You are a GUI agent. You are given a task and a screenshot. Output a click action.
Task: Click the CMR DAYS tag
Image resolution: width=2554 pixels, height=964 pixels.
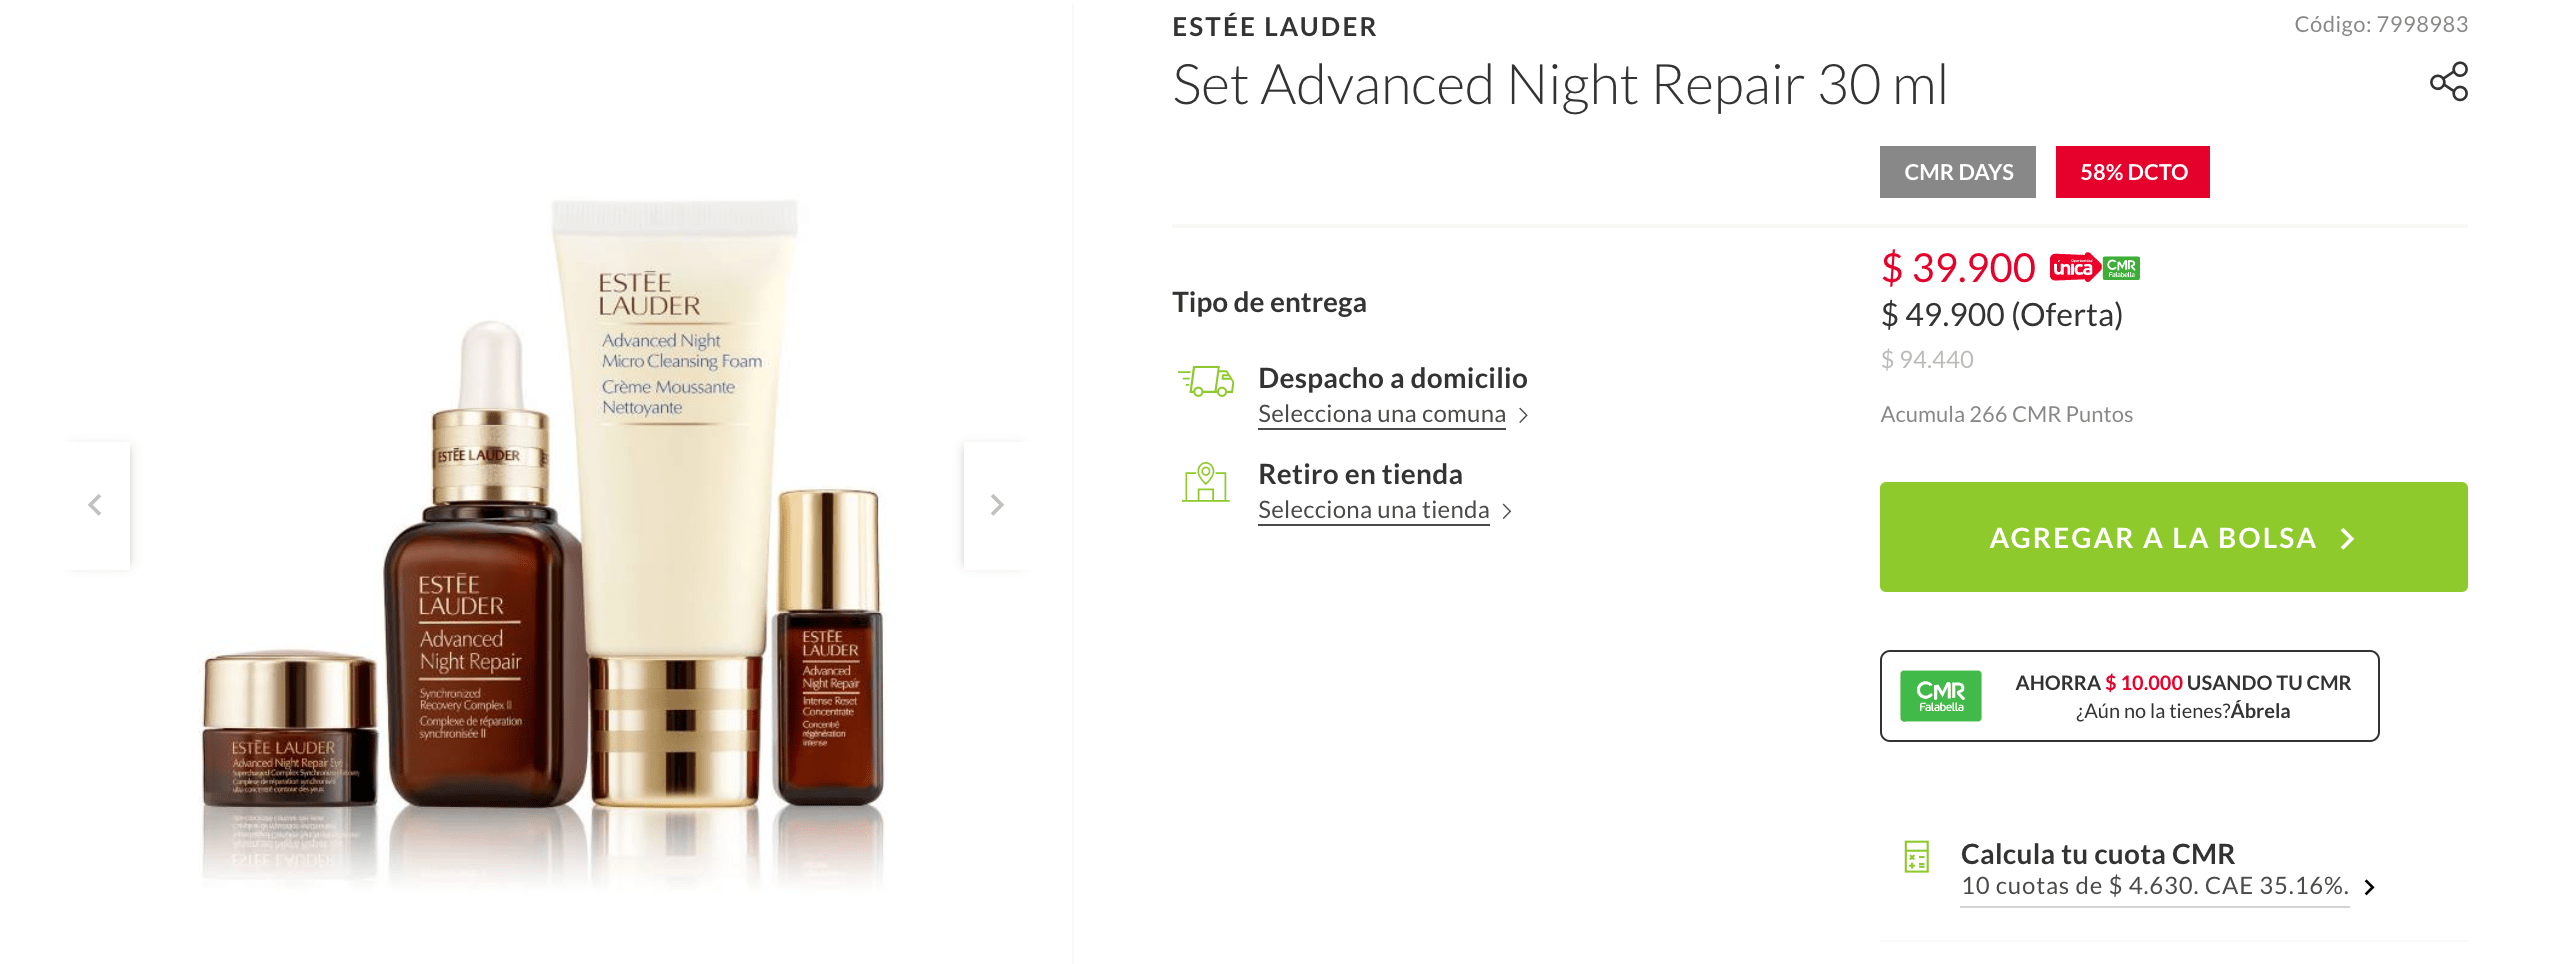point(1957,172)
